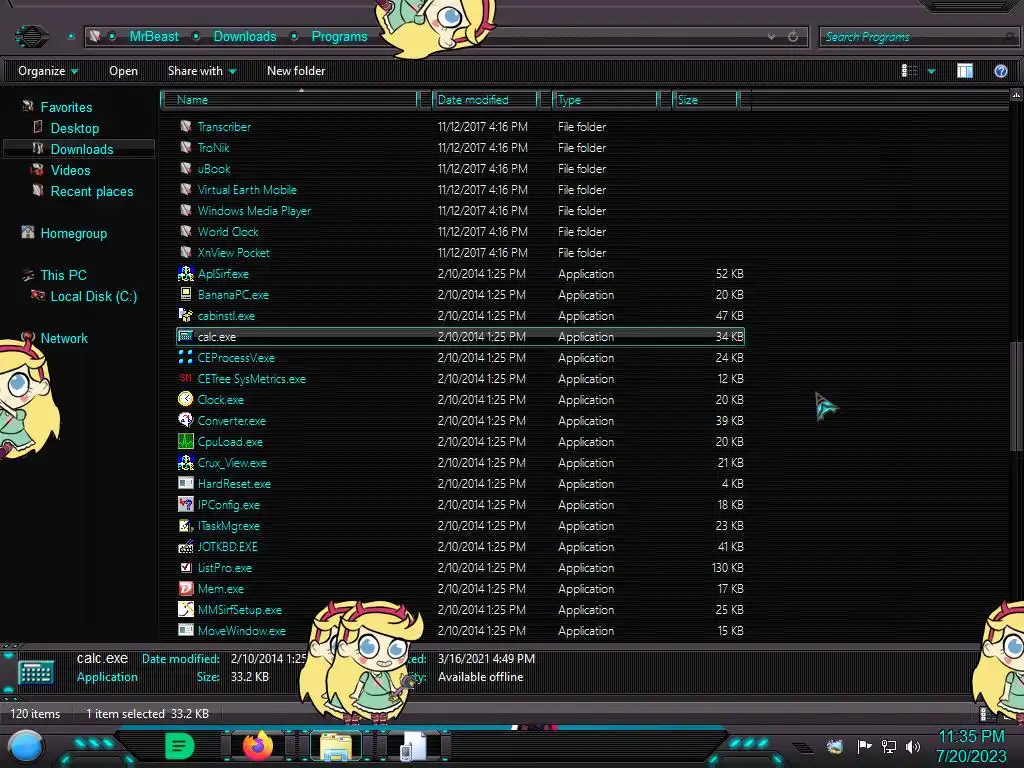The image size is (1024, 768).
Task: Click the File Explorer taskbar icon
Action: (x=336, y=746)
